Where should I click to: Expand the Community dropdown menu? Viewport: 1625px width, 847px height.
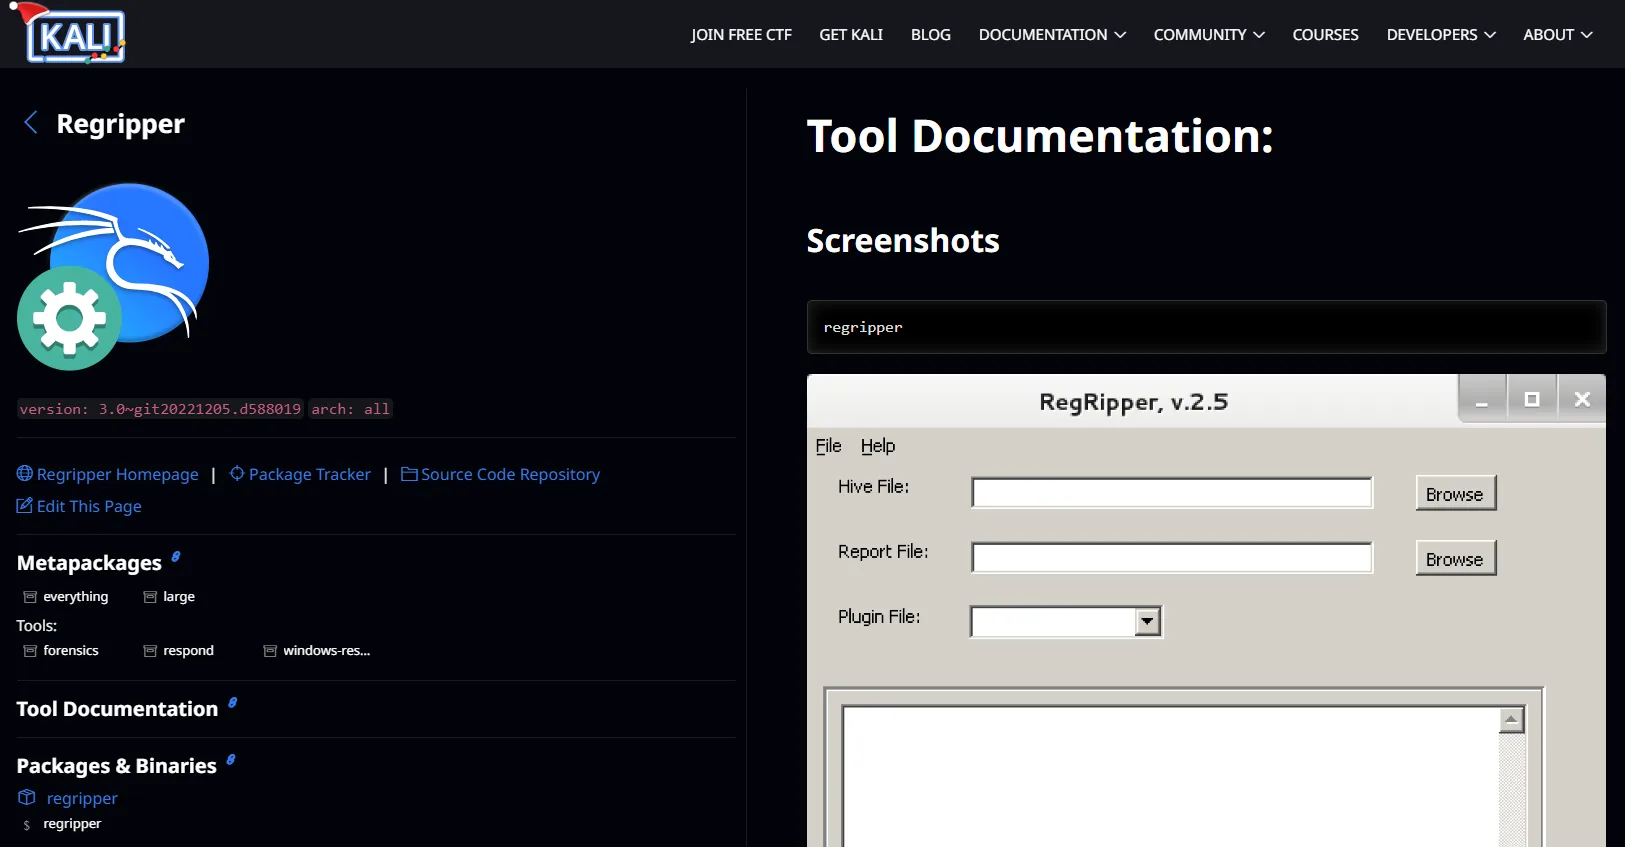pos(1208,34)
